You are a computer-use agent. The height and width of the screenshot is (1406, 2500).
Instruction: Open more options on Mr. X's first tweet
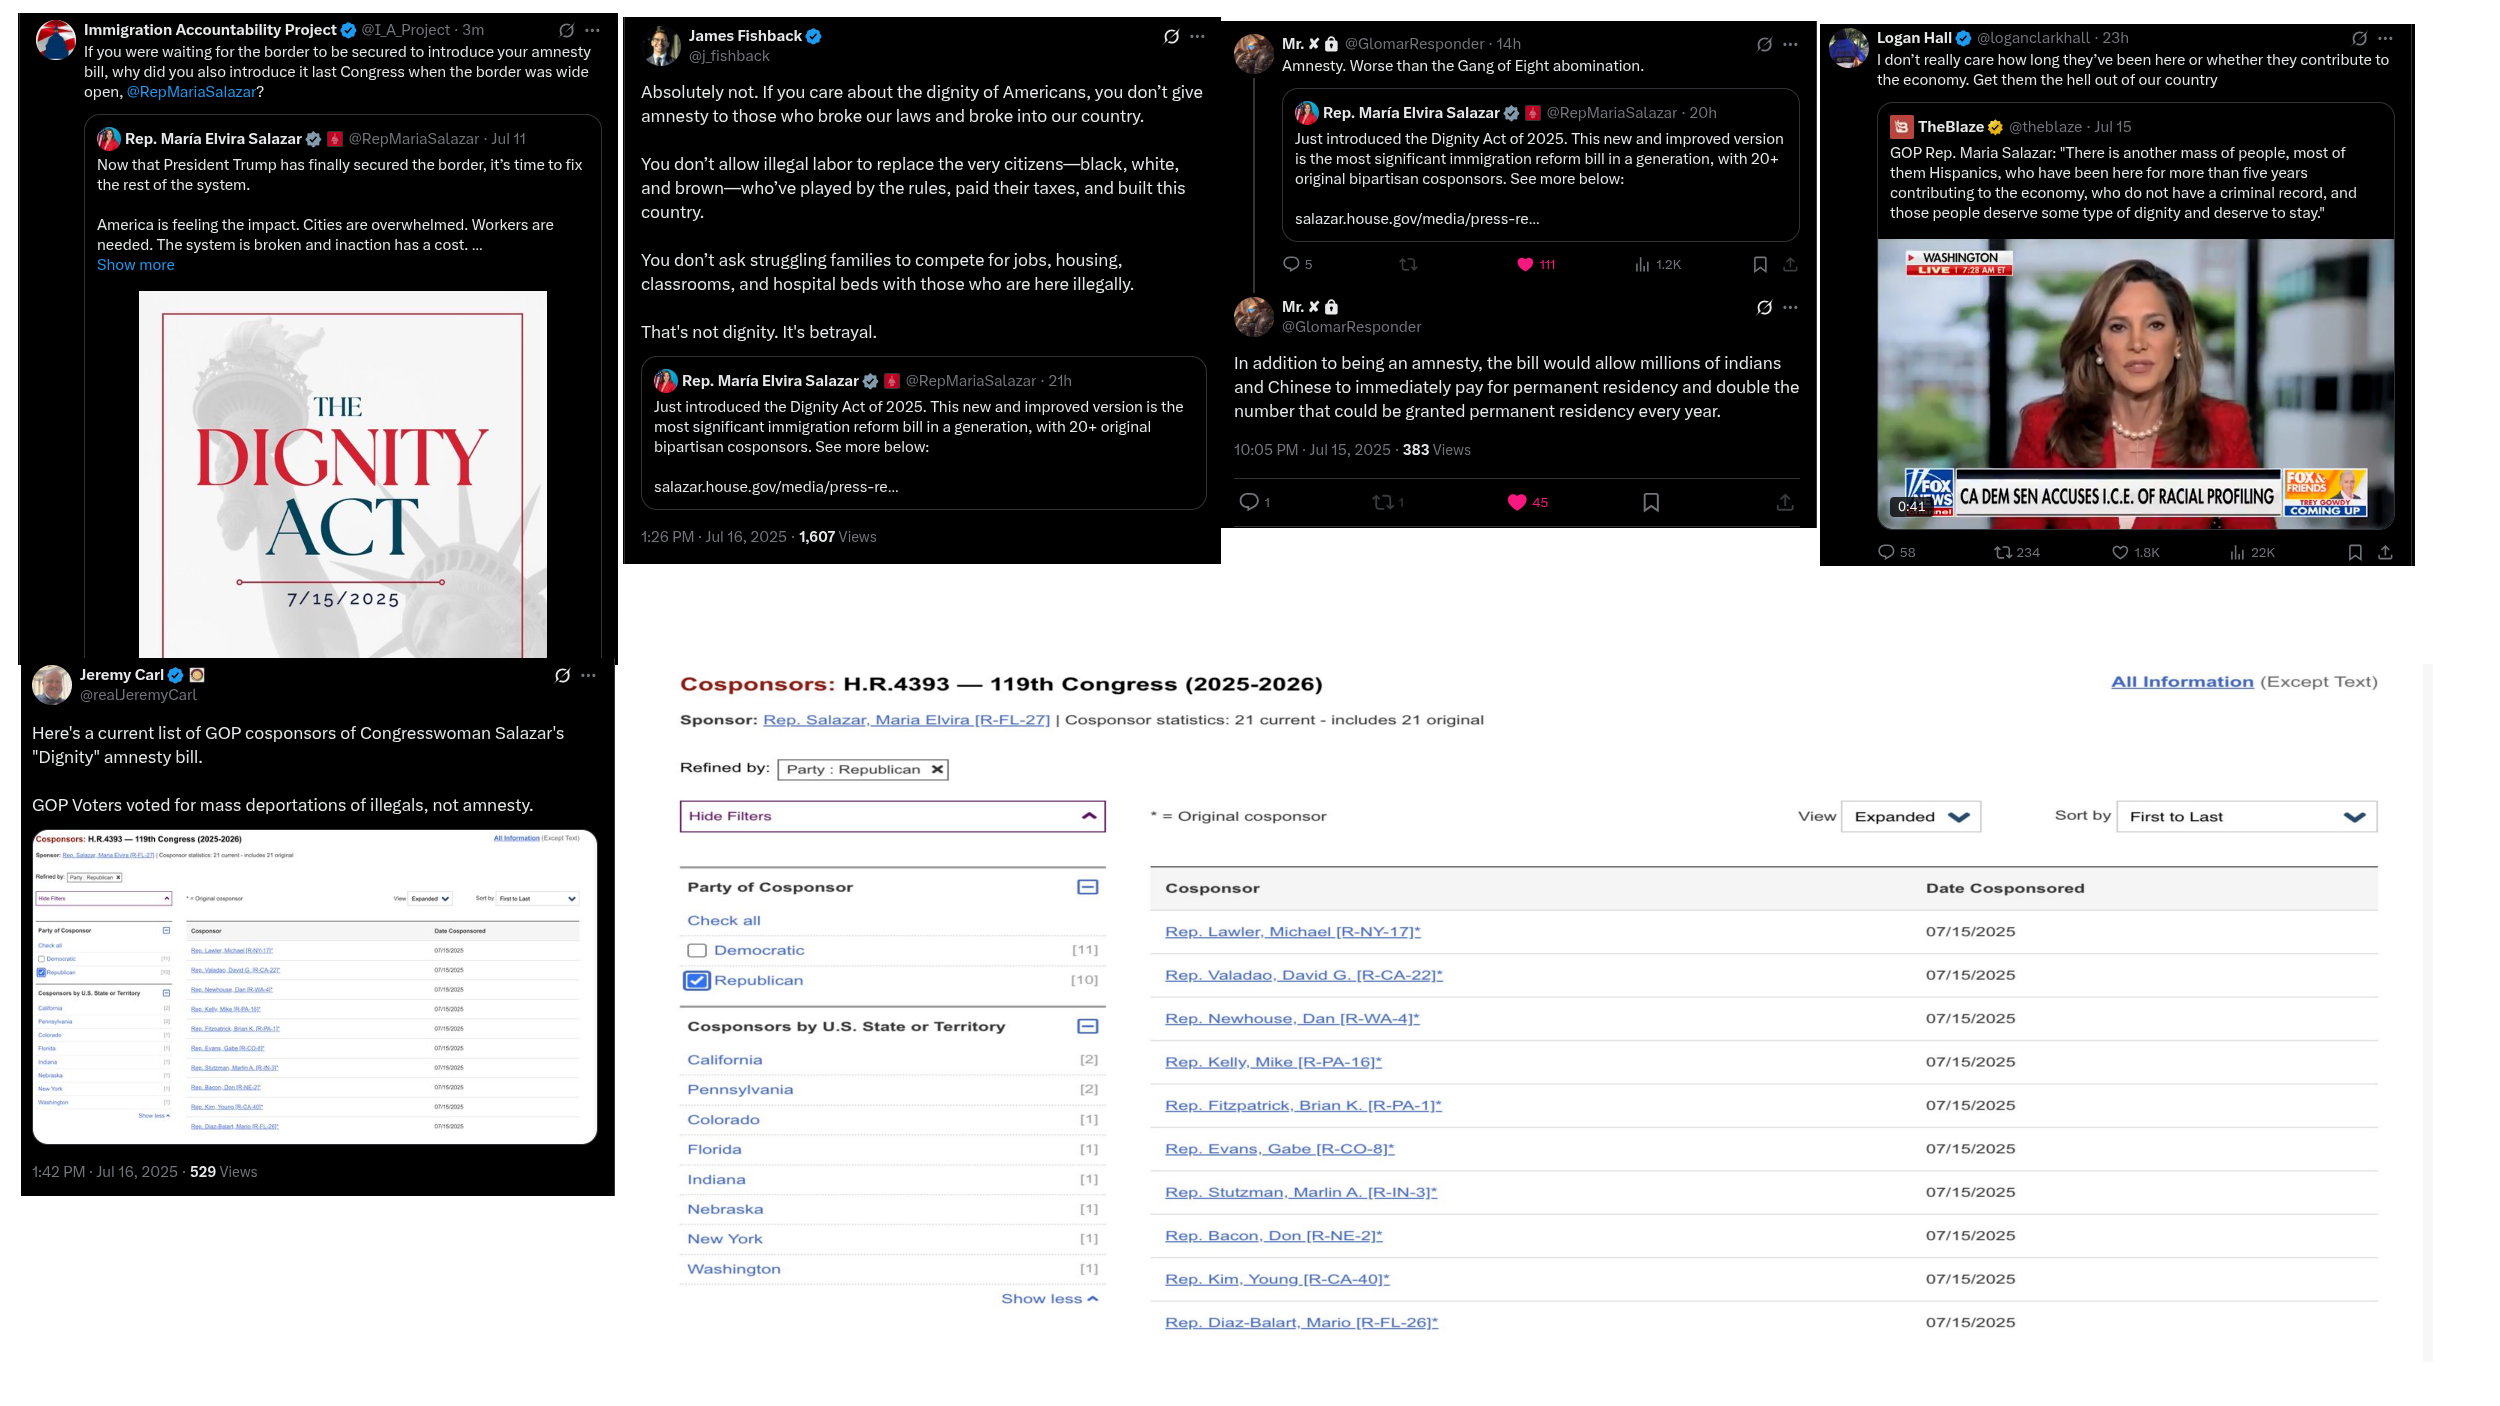tap(1791, 45)
